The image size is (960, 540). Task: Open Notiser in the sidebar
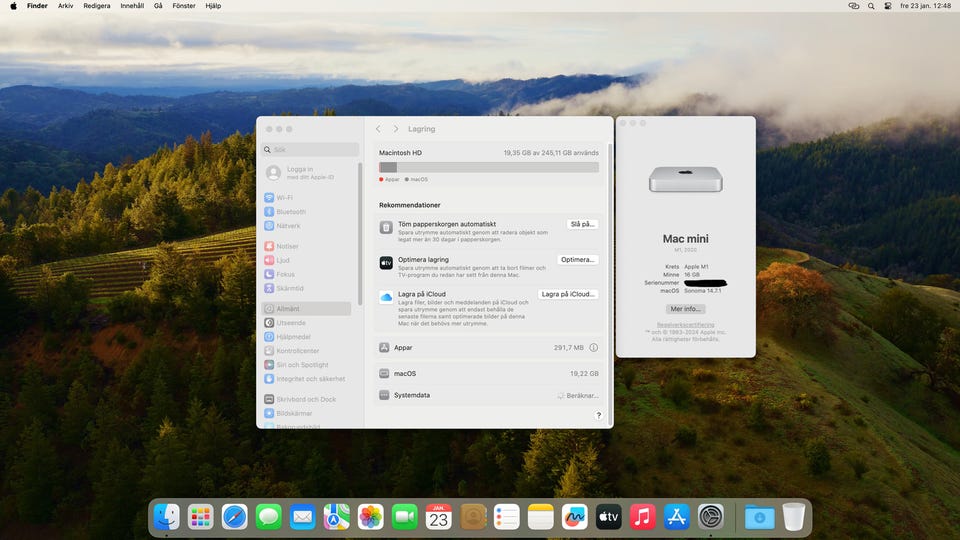(x=287, y=246)
